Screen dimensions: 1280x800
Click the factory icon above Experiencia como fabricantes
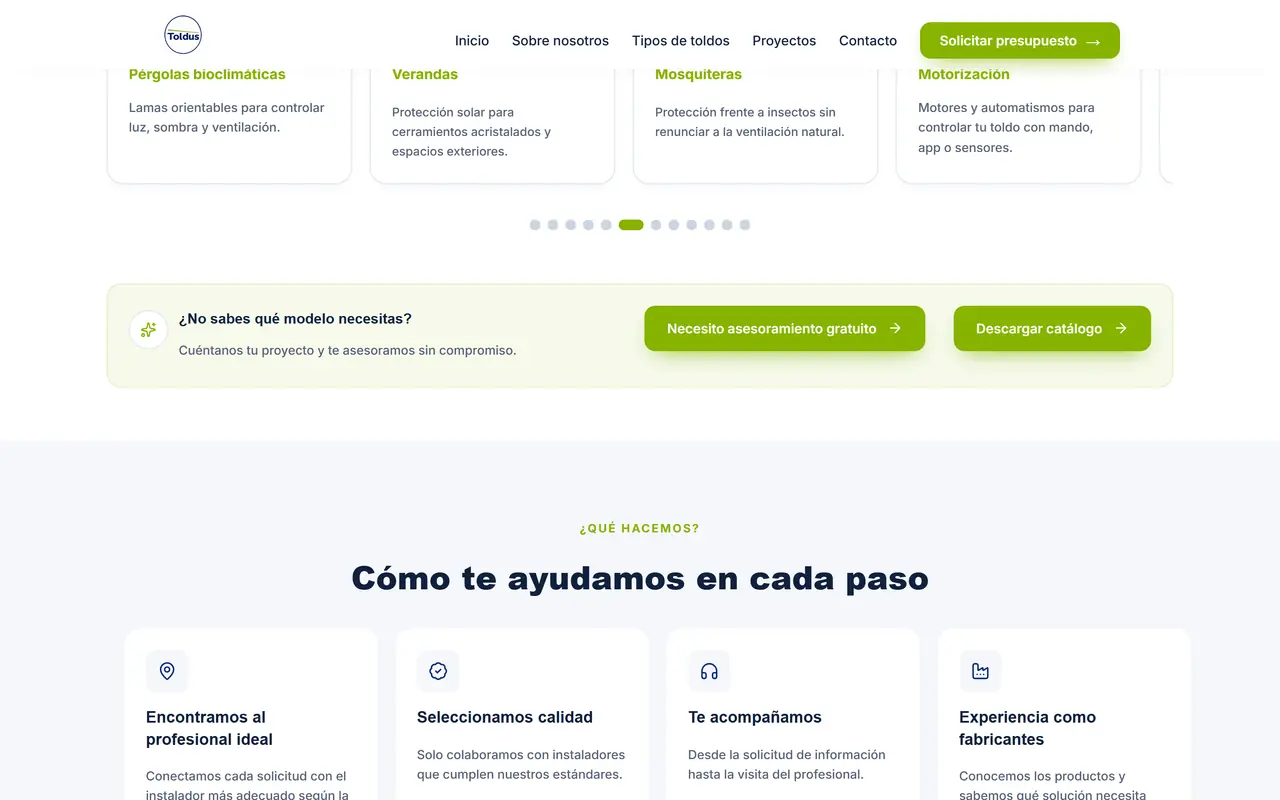click(x=980, y=671)
